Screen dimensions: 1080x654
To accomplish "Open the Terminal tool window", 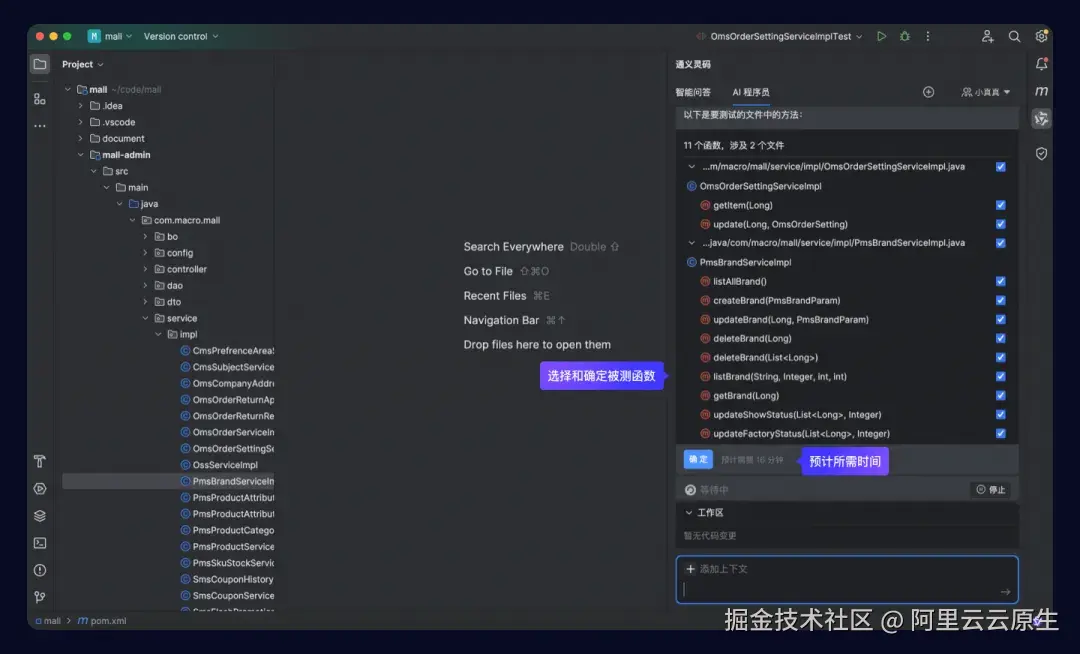I will click(39, 544).
